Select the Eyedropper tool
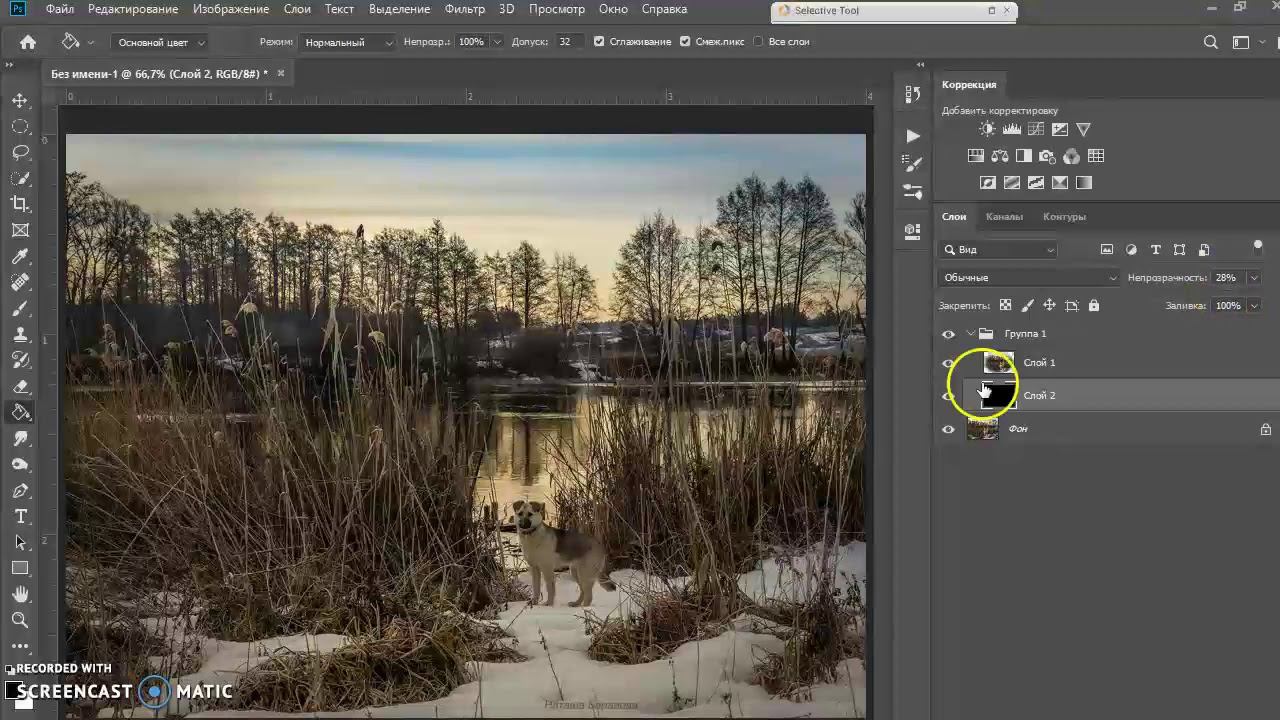This screenshot has height=720, width=1280. point(20,256)
